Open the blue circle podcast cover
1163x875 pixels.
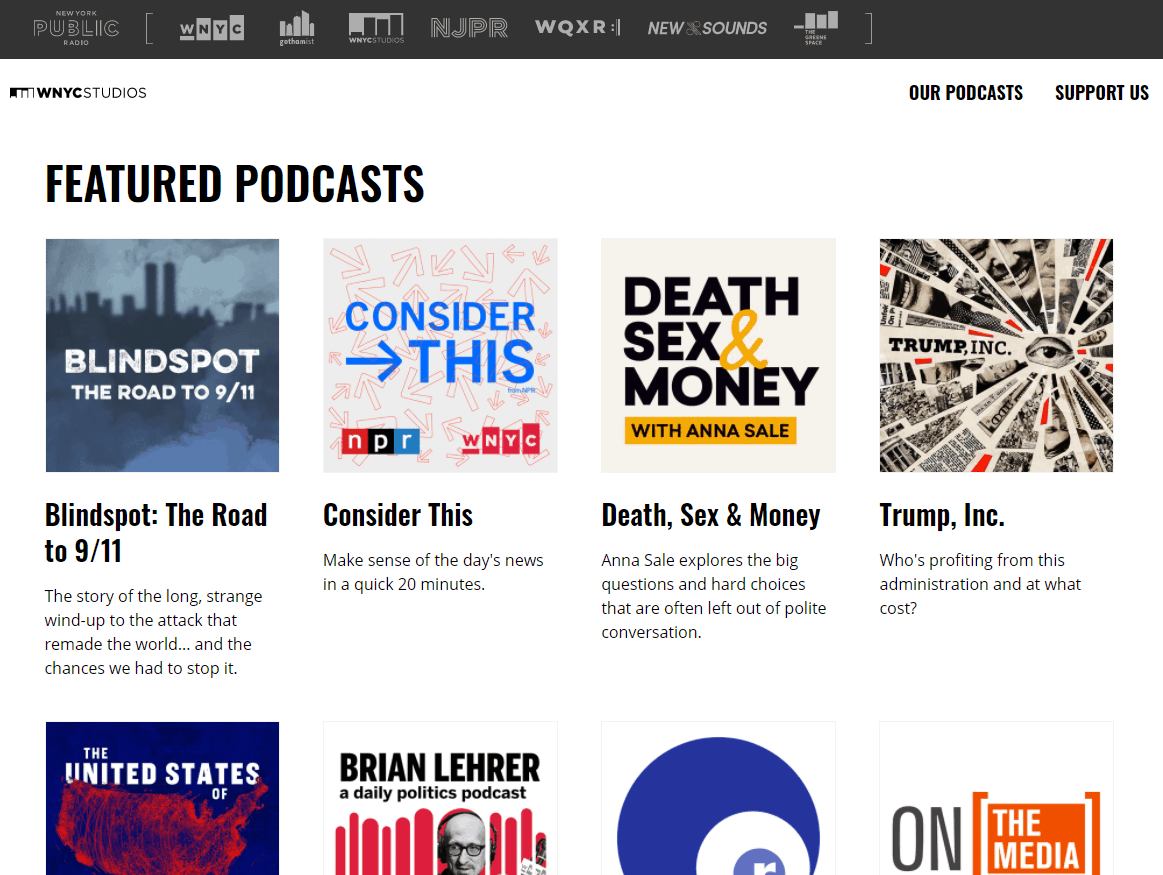718,799
